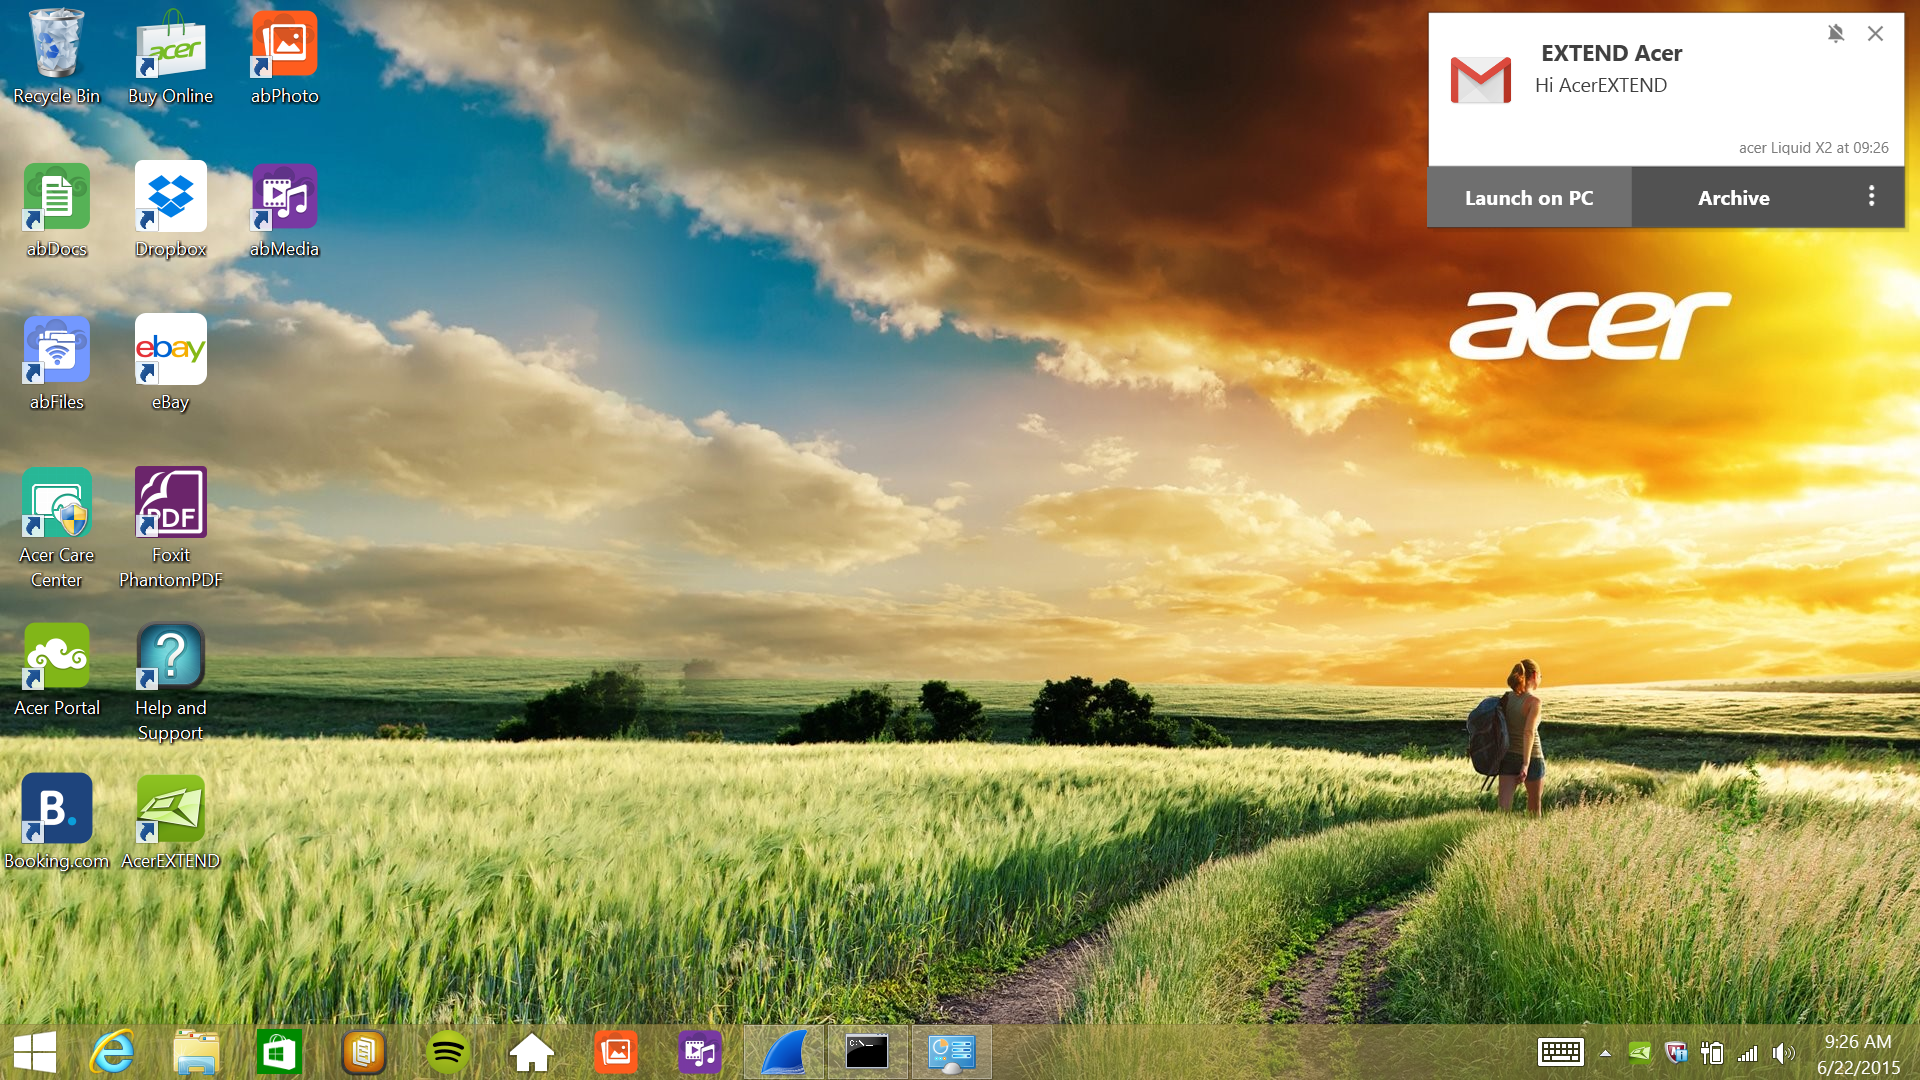Screen dimensions: 1920x1080
Task: Click Launch on PC in notification
Action: coord(1529,198)
